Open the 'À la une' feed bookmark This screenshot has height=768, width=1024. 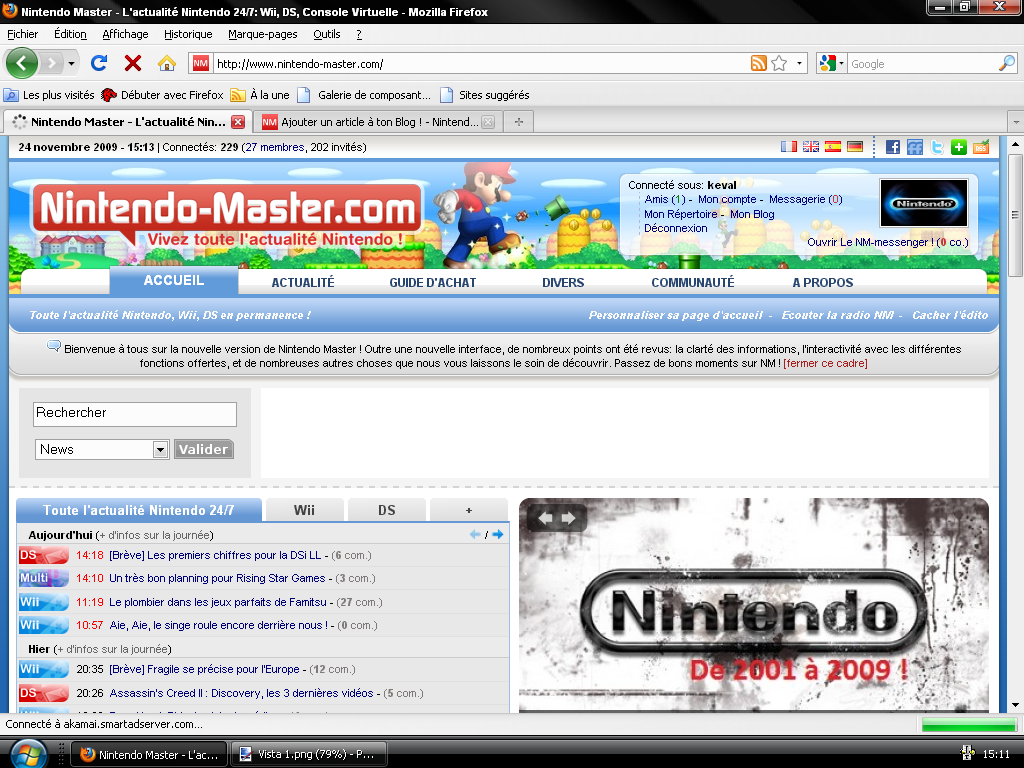point(260,95)
